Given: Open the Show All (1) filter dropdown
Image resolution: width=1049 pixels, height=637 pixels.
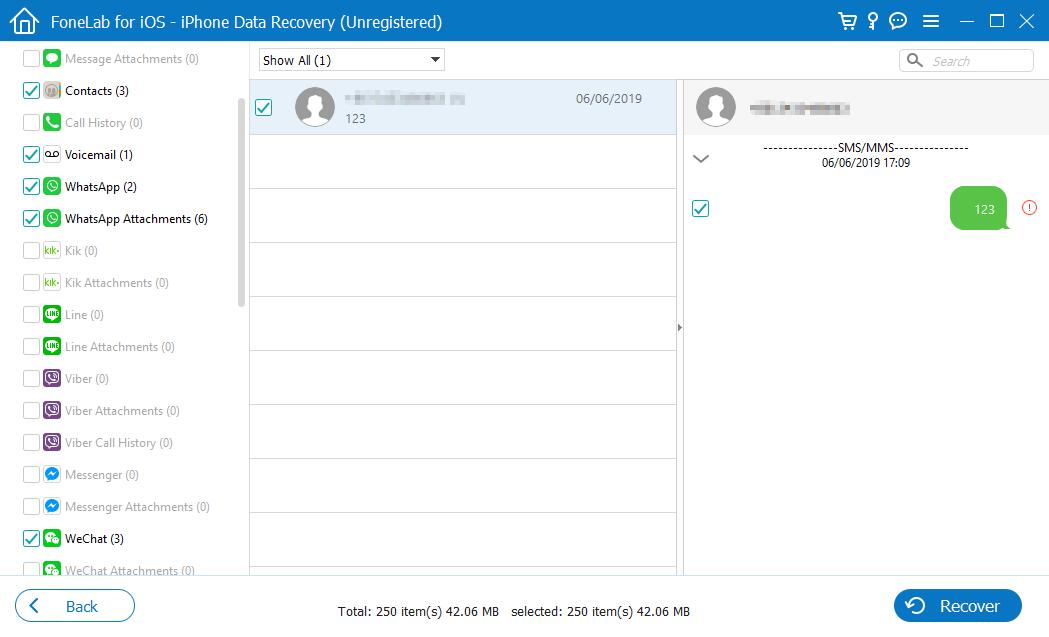Looking at the screenshot, I should [x=352, y=60].
